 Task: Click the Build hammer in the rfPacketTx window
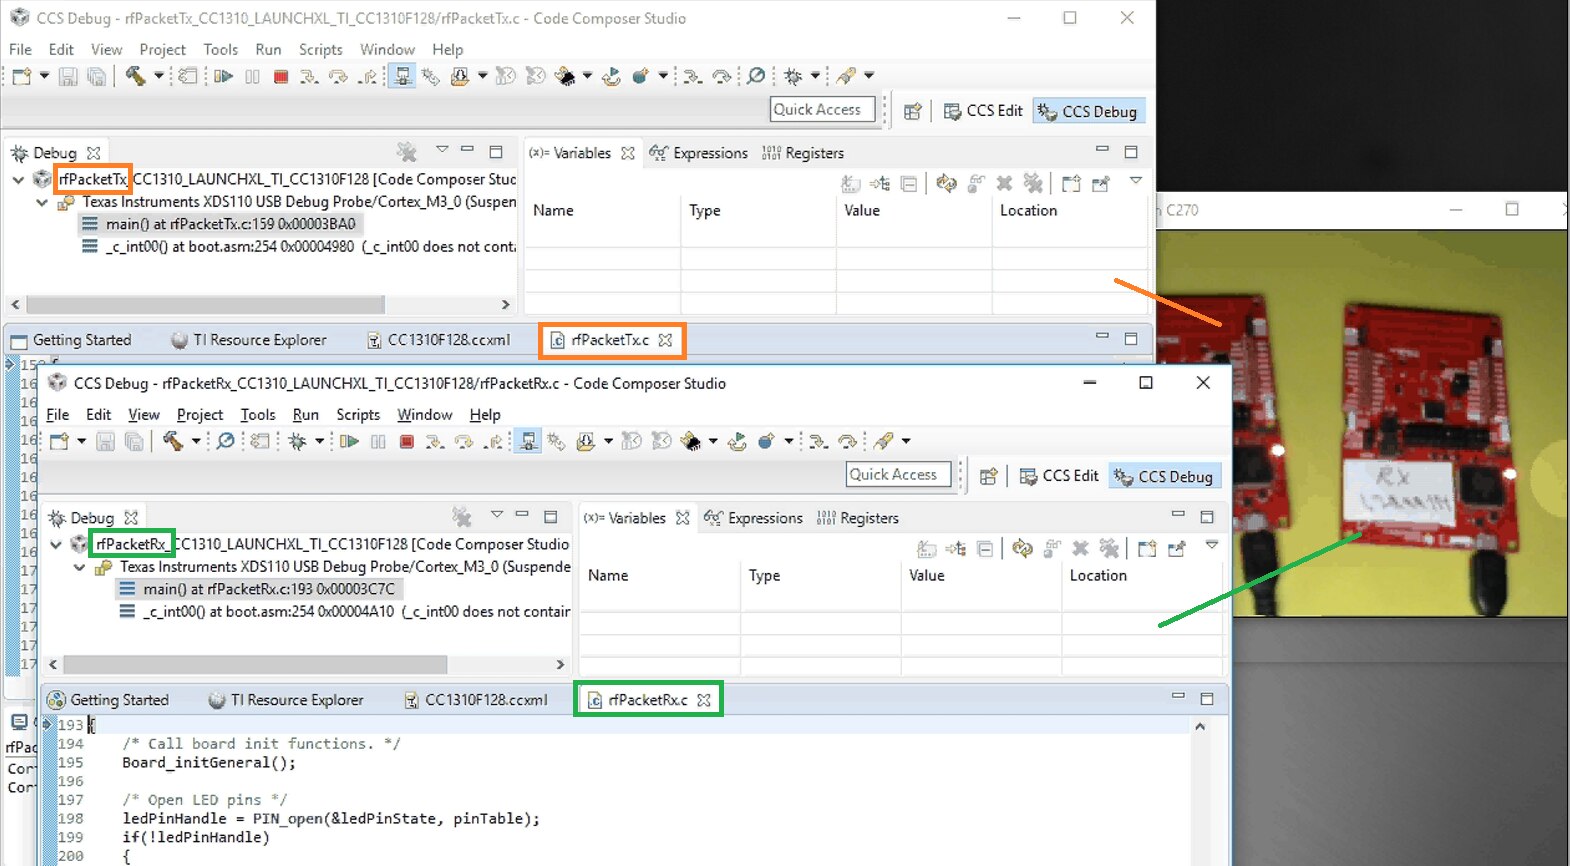[x=135, y=76]
